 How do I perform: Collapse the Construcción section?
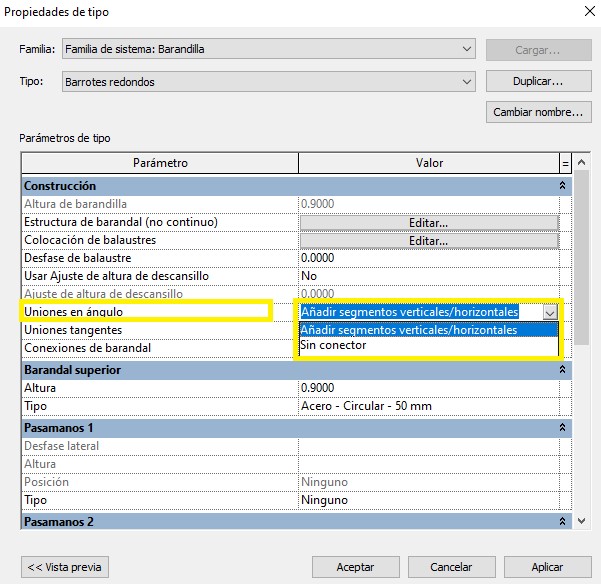564,186
